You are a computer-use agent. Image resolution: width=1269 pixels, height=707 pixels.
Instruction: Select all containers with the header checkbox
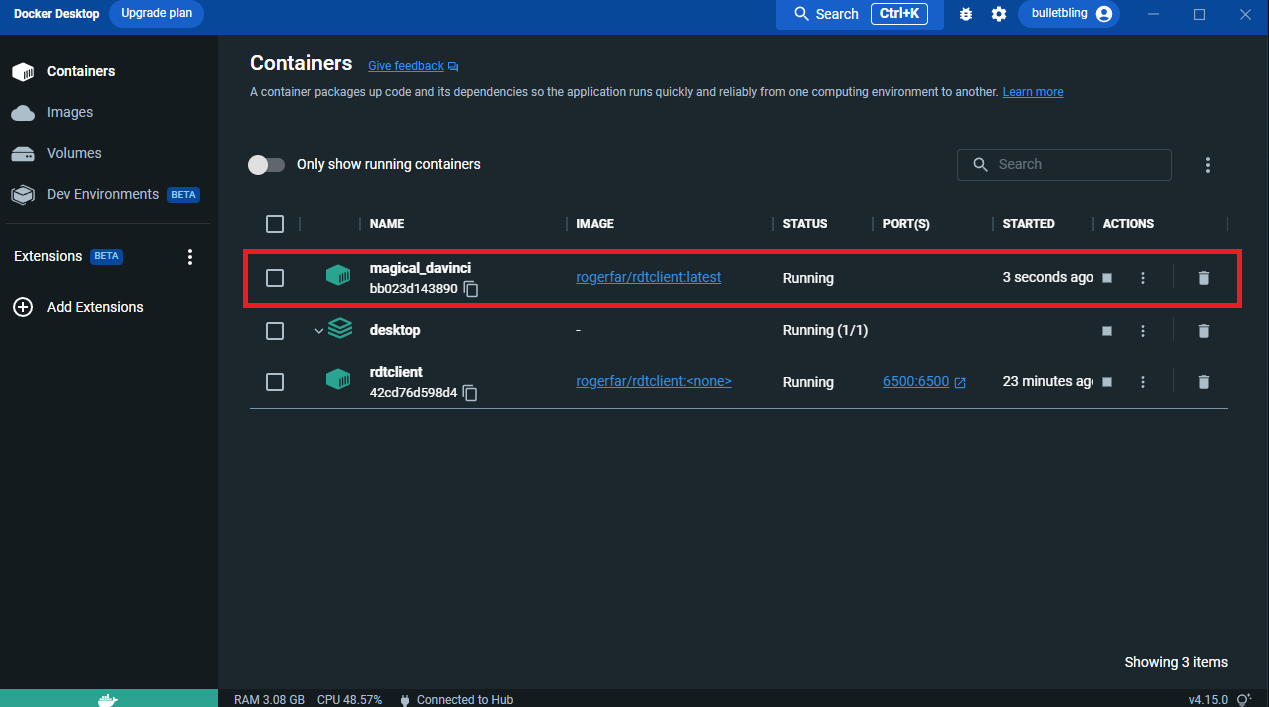coord(275,224)
